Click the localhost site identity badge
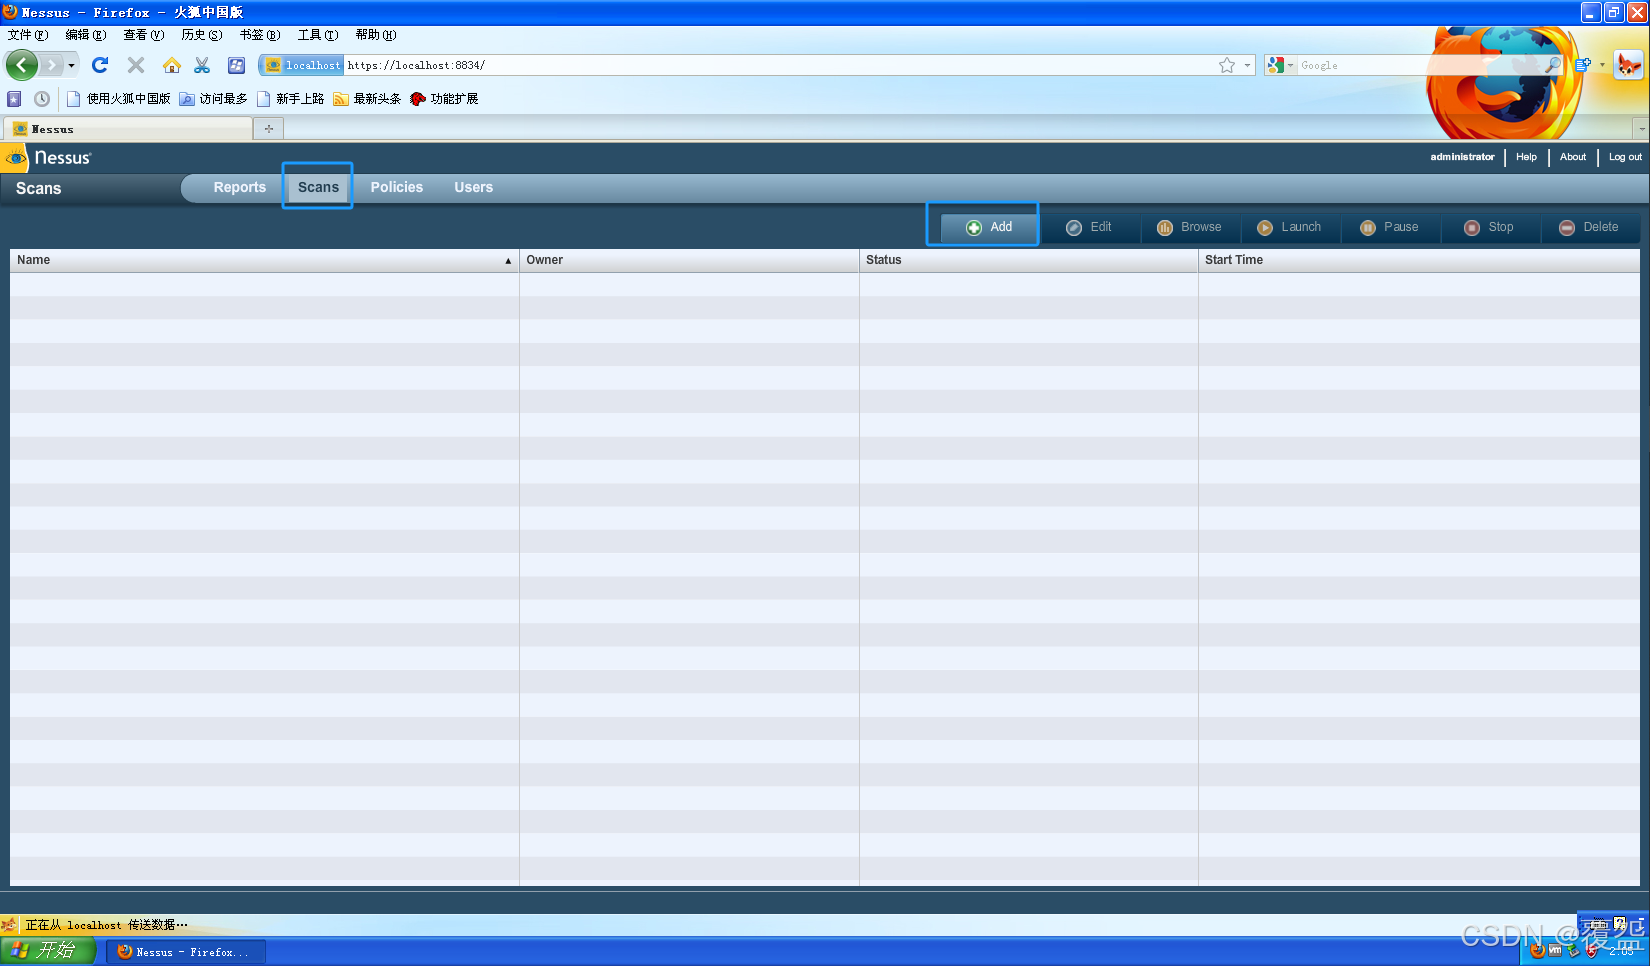1650x966 pixels. point(302,65)
